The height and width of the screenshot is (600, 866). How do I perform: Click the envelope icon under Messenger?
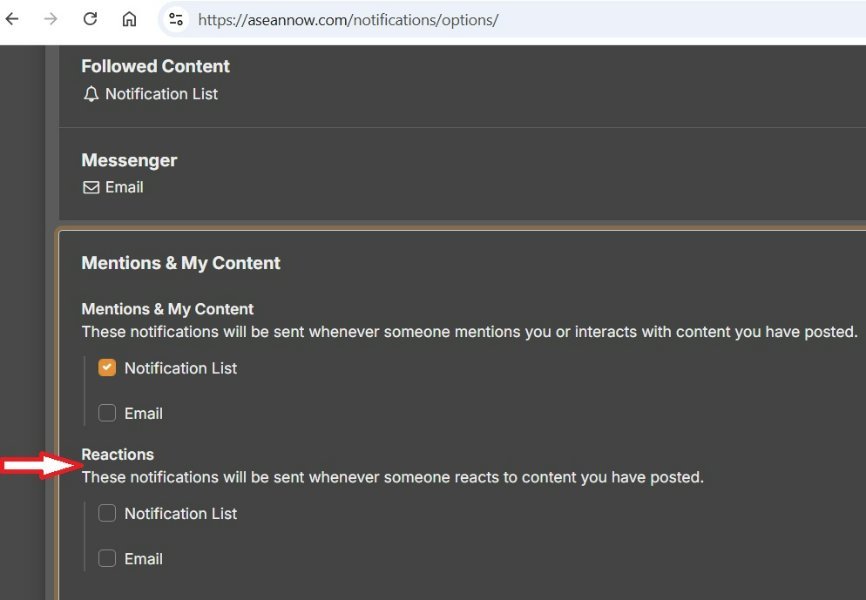click(x=91, y=187)
